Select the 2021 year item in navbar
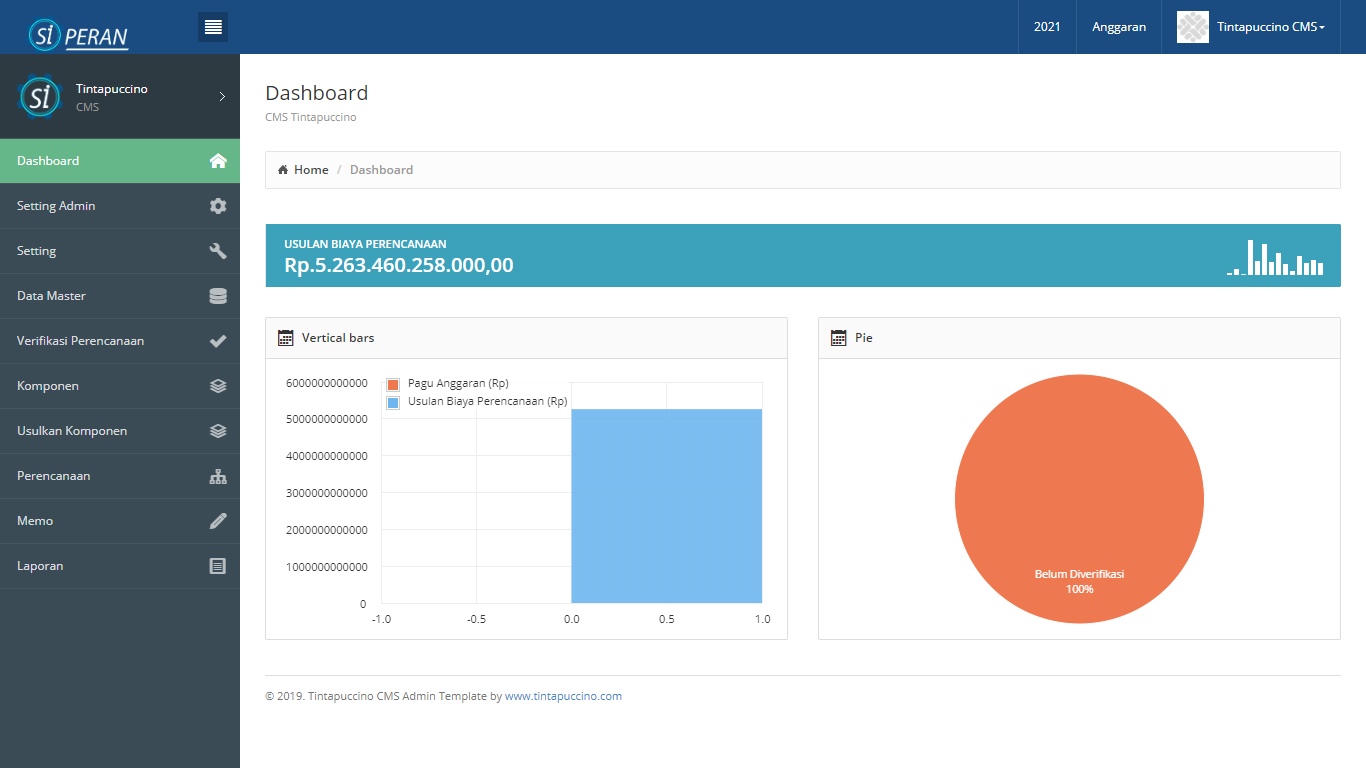The image size is (1366, 768). coord(1047,27)
